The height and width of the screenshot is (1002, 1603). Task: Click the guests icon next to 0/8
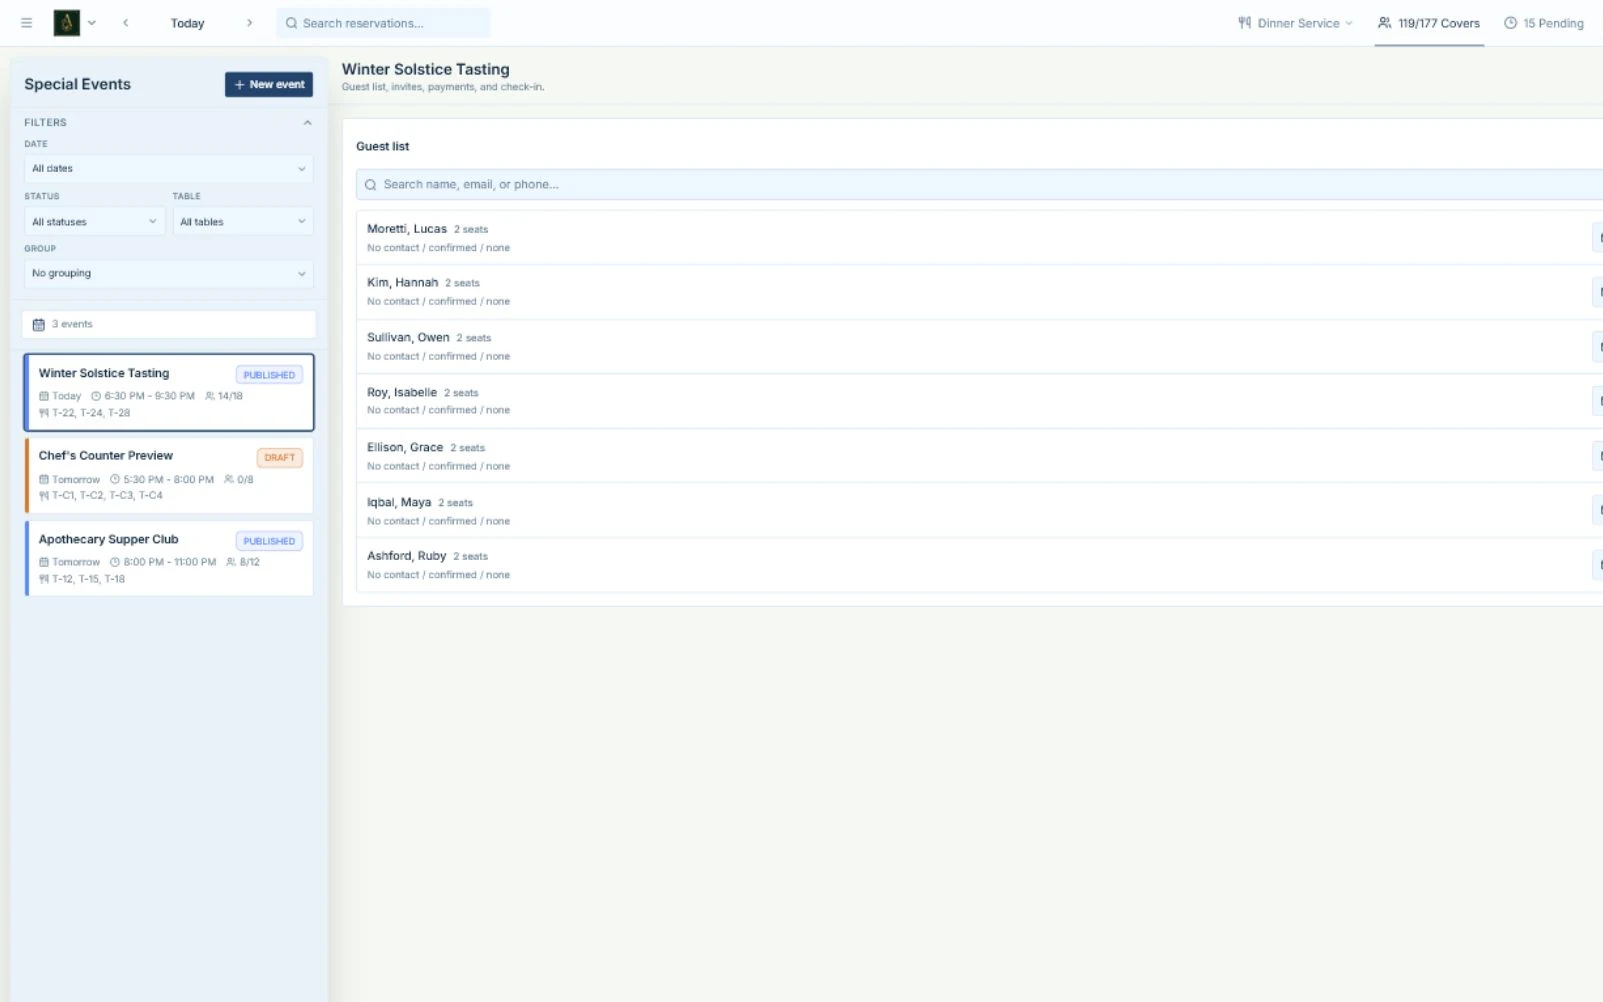click(x=229, y=480)
